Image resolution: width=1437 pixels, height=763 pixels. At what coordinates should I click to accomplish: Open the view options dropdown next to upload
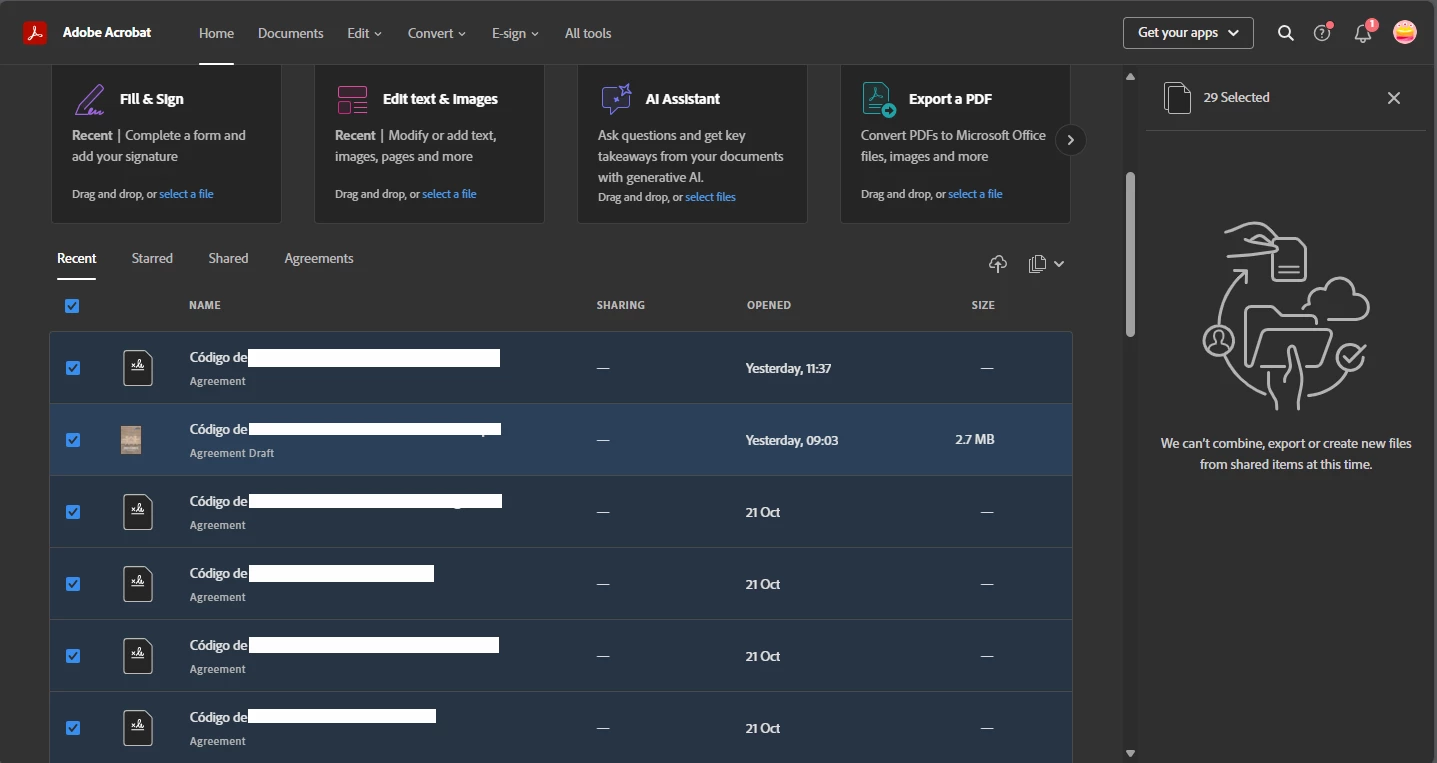[x=1046, y=264]
